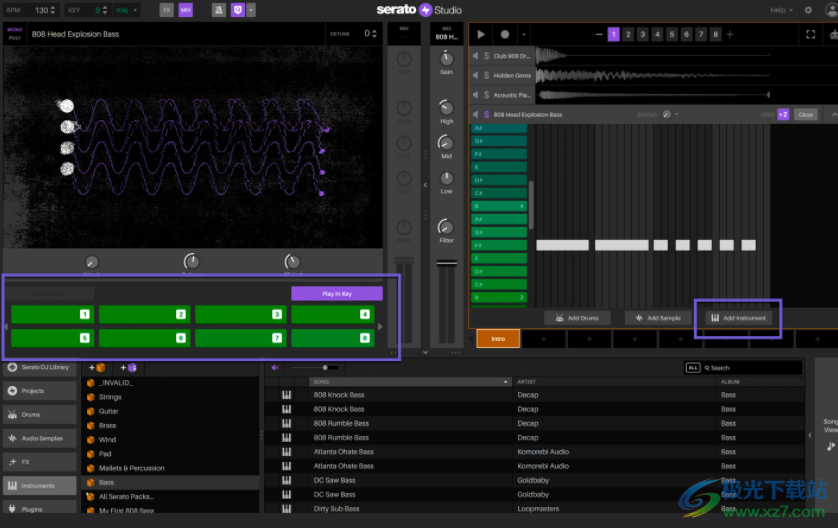Click Add Drums button
This screenshot has height=528, width=838.
coord(577,318)
